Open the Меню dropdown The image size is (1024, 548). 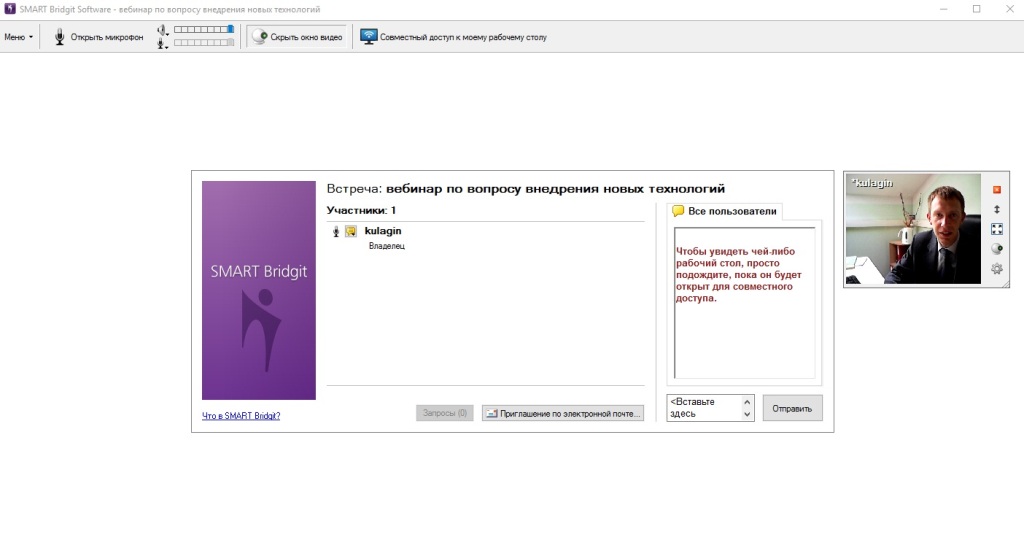[18, 37]
